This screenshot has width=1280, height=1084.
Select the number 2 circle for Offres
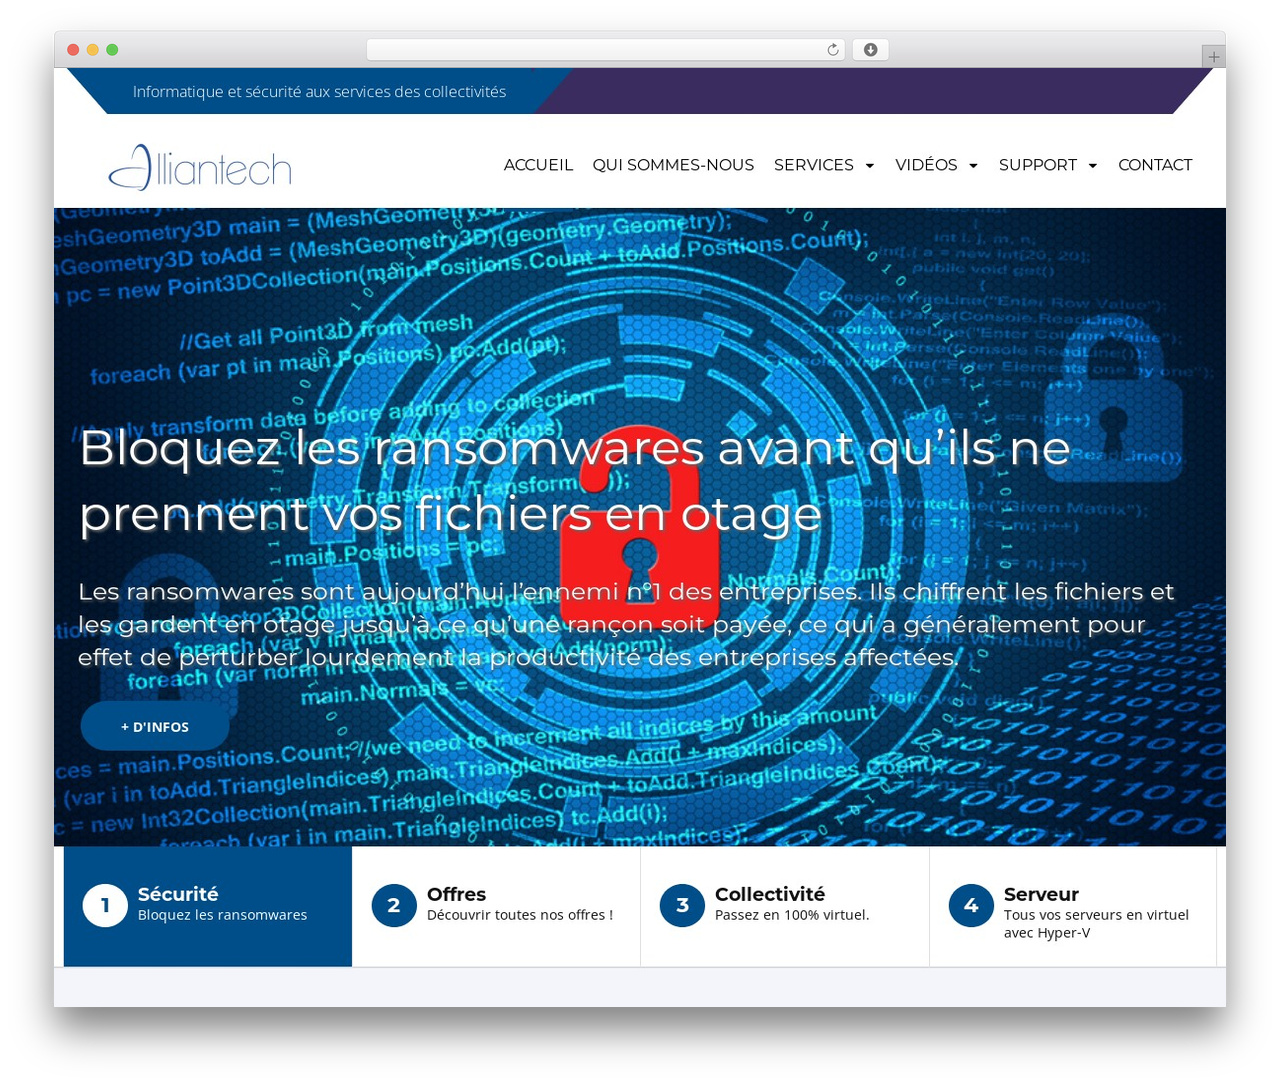[x=394, y=905]
